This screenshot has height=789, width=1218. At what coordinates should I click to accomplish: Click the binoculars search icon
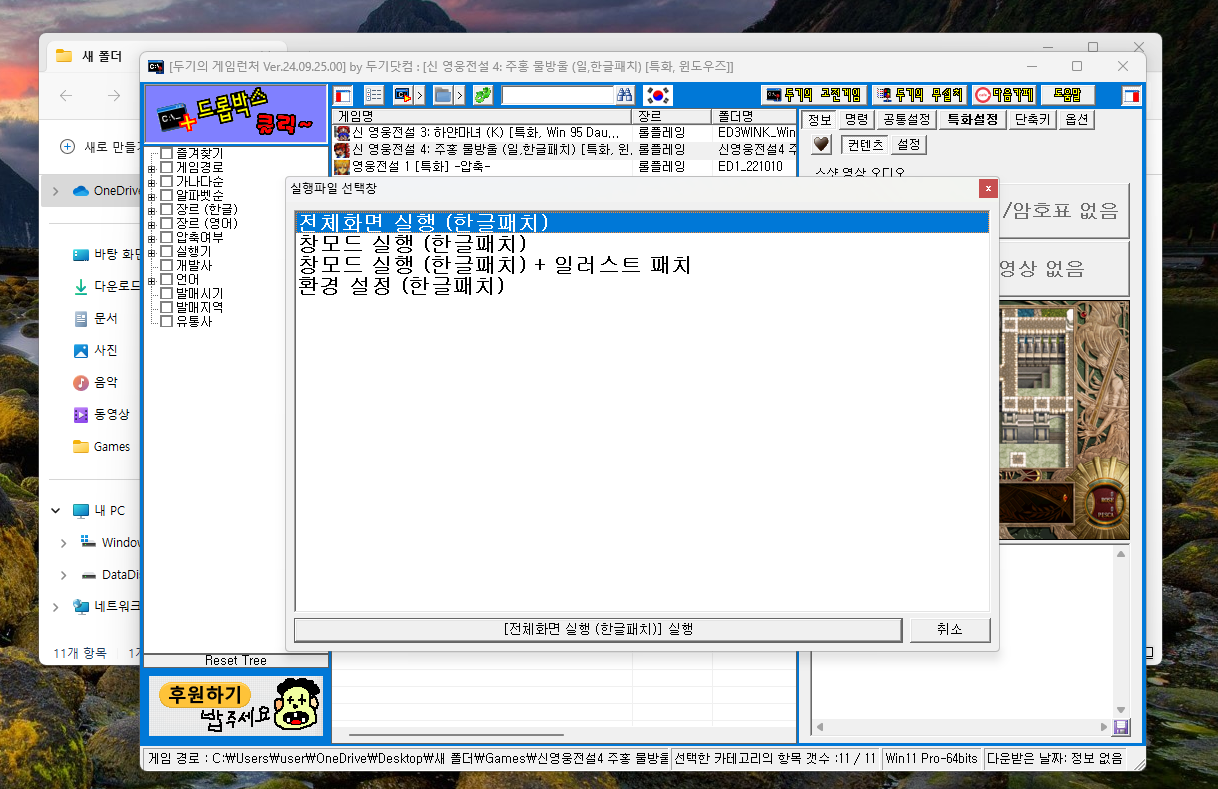(x=625, y=95)
